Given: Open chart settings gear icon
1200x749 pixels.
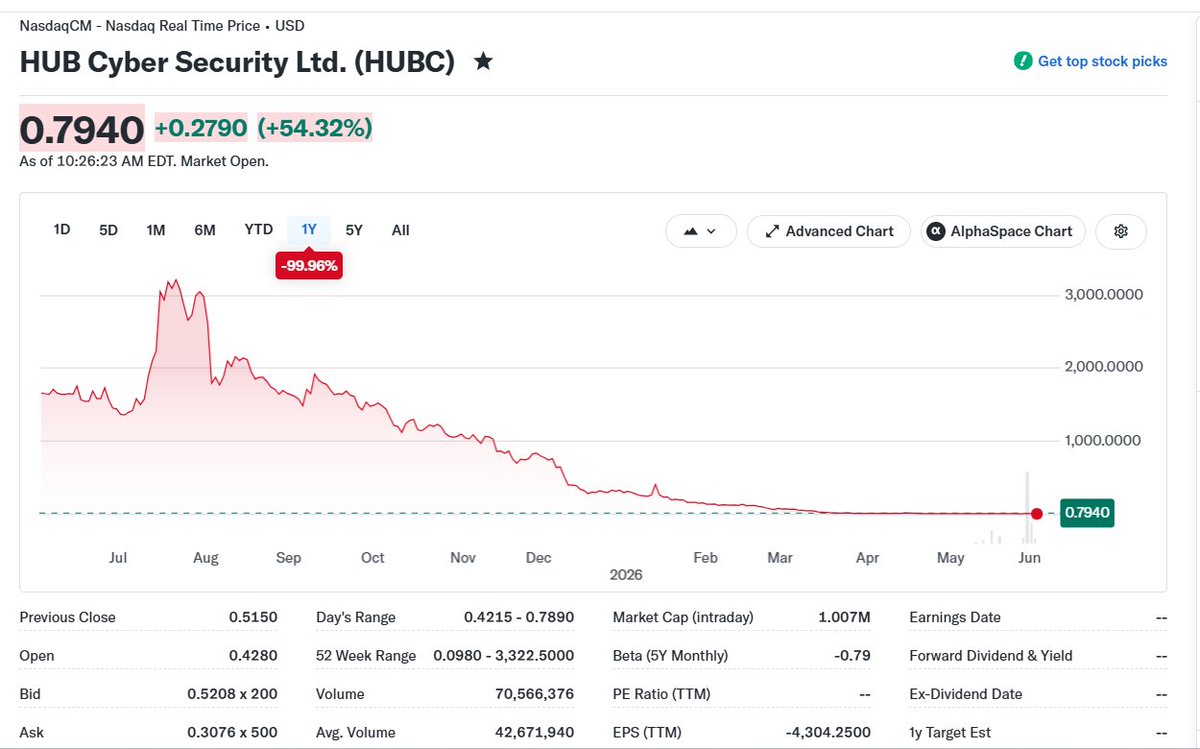Looking at the screenshot, I should click(x=1121, y=231).
